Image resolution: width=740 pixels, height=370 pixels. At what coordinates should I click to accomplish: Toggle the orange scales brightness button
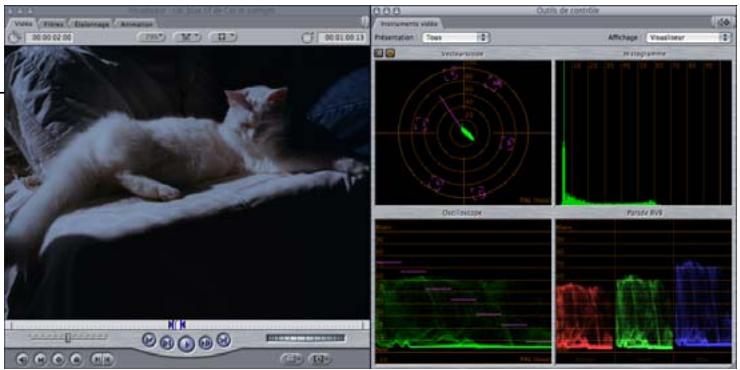[x=390, y=53]
